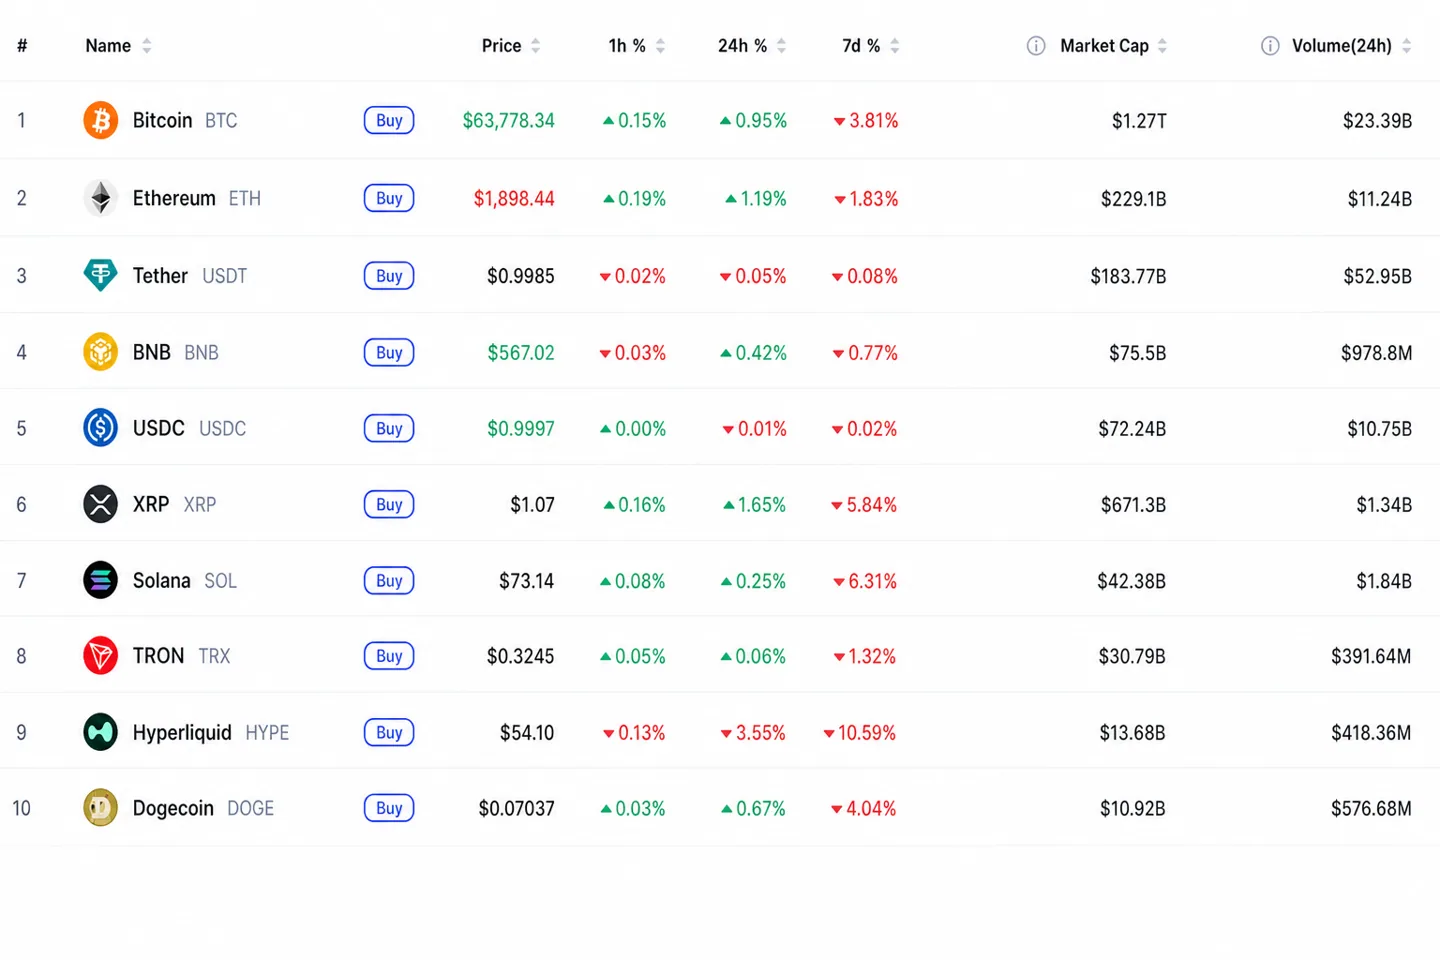The width and height of the screenshot is (1440, 960).
Task: Click the Buy button for TRON
Action: click(x=389, y=656)
